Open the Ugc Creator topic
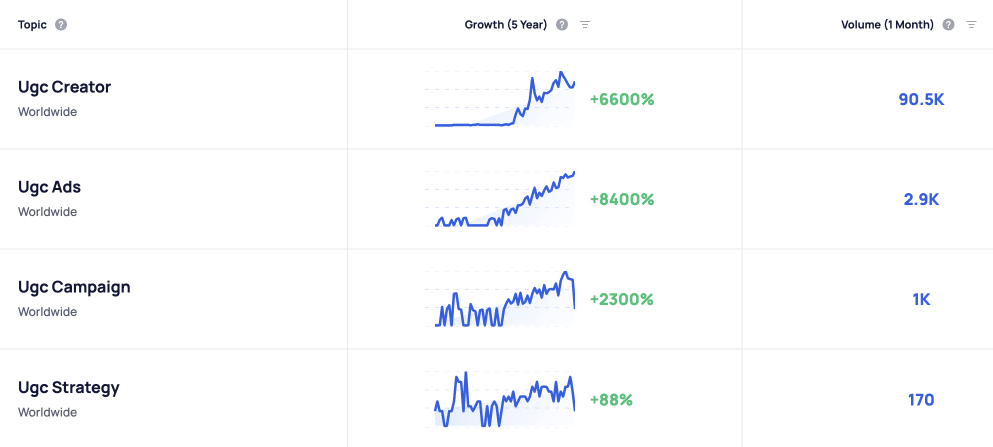This screenshot has height=447, width=993. (x=65, y=87)
